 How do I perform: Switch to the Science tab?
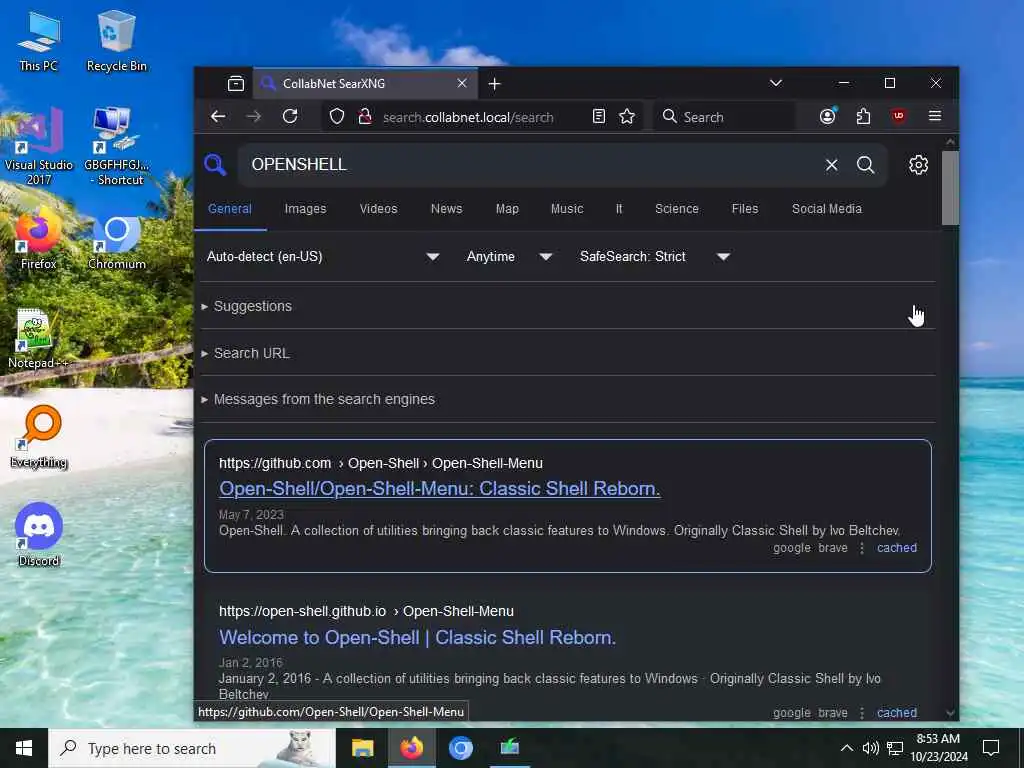[x=677, y=209]
